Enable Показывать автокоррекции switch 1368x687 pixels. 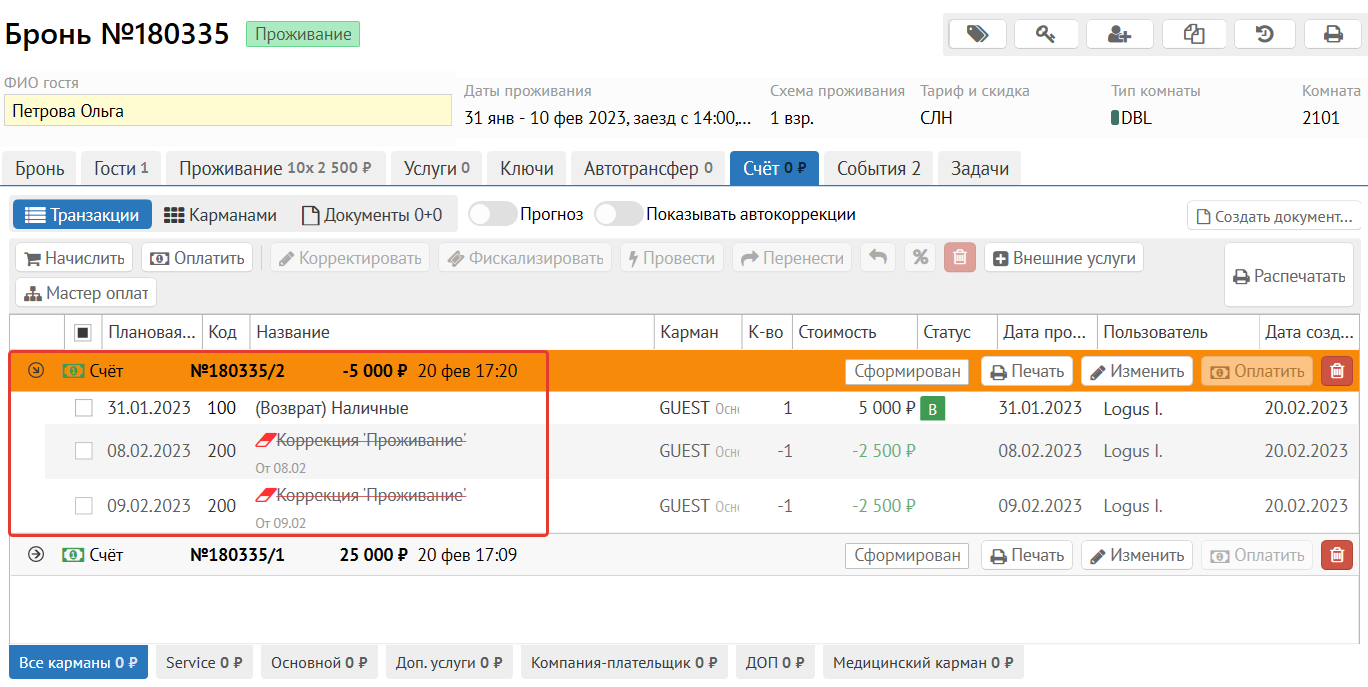[618, 215]
